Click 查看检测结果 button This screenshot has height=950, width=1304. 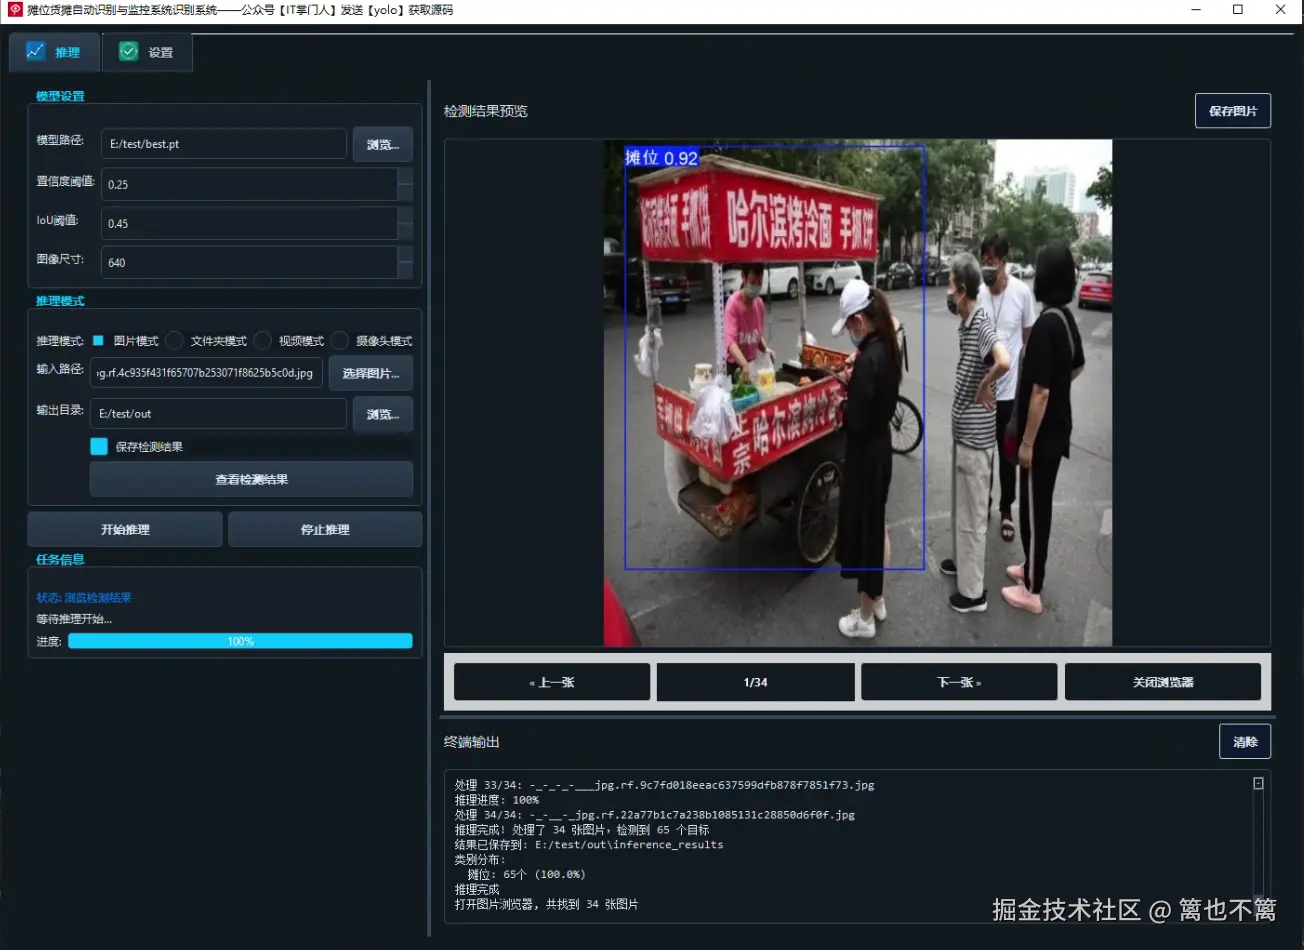click(251, 479)
